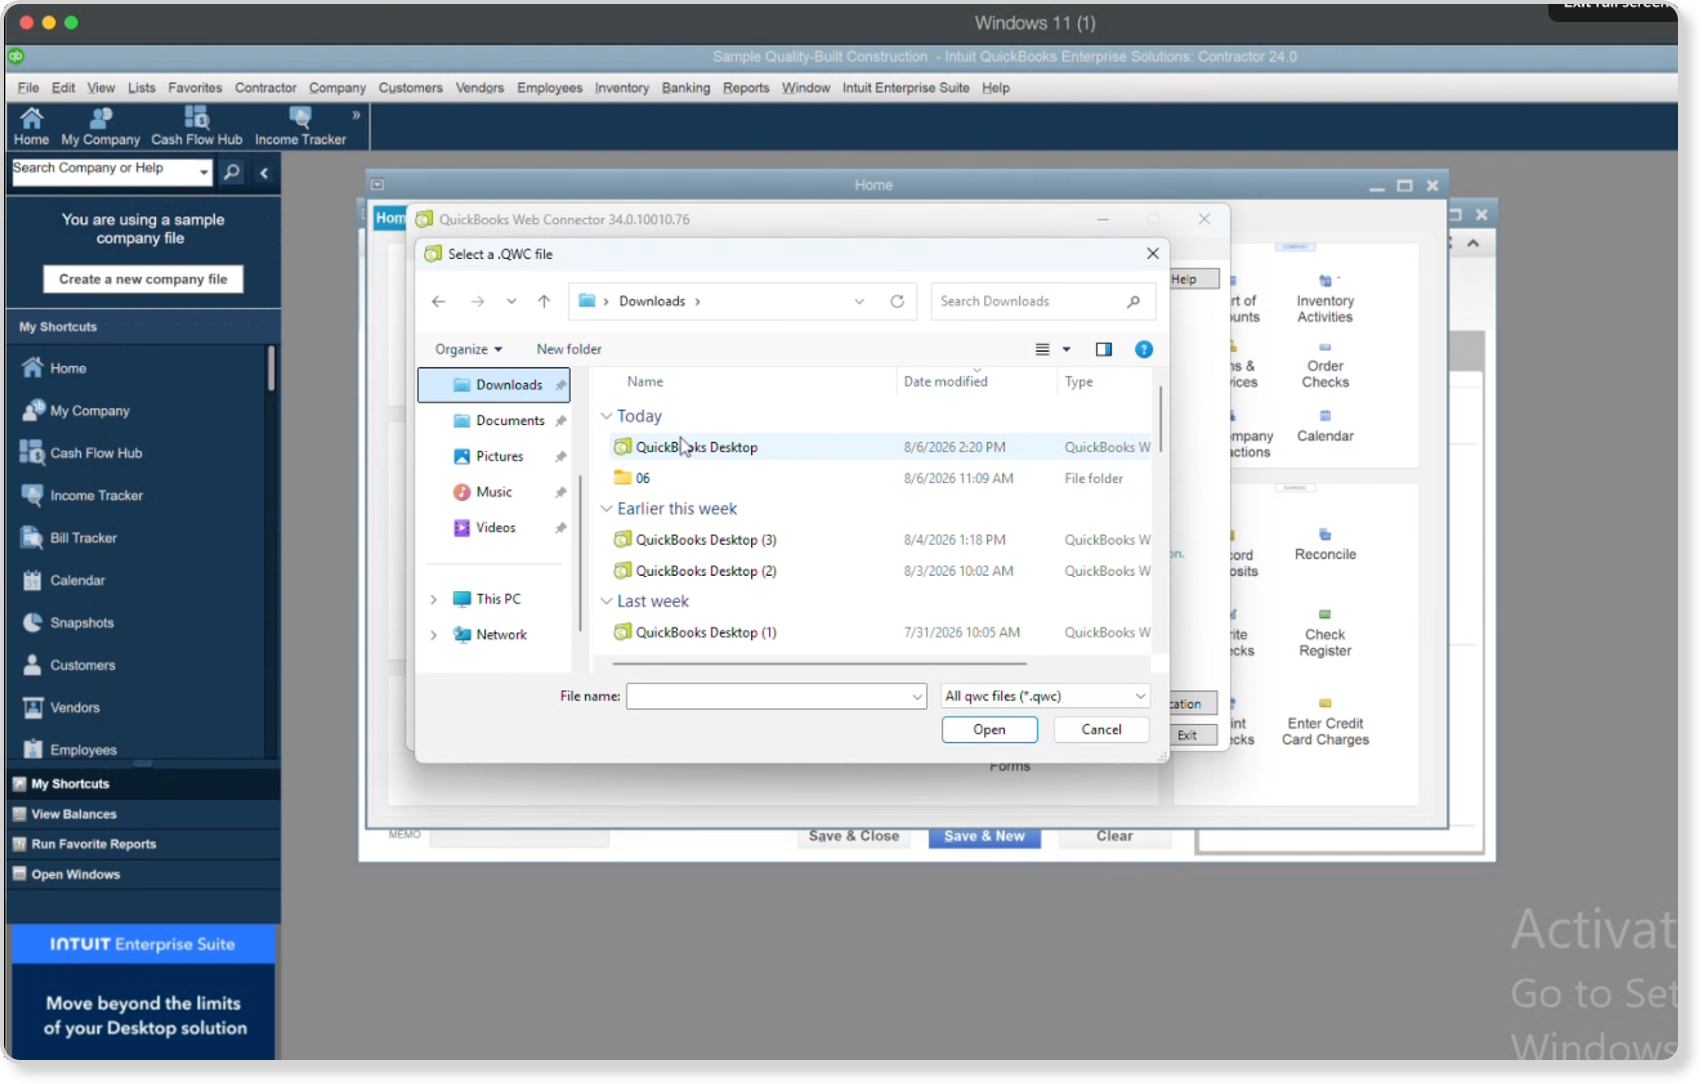Open My Company in top icon bar
This screenshot has width=1702, height=1084.
pyautogui.click(x=100, y=127)
